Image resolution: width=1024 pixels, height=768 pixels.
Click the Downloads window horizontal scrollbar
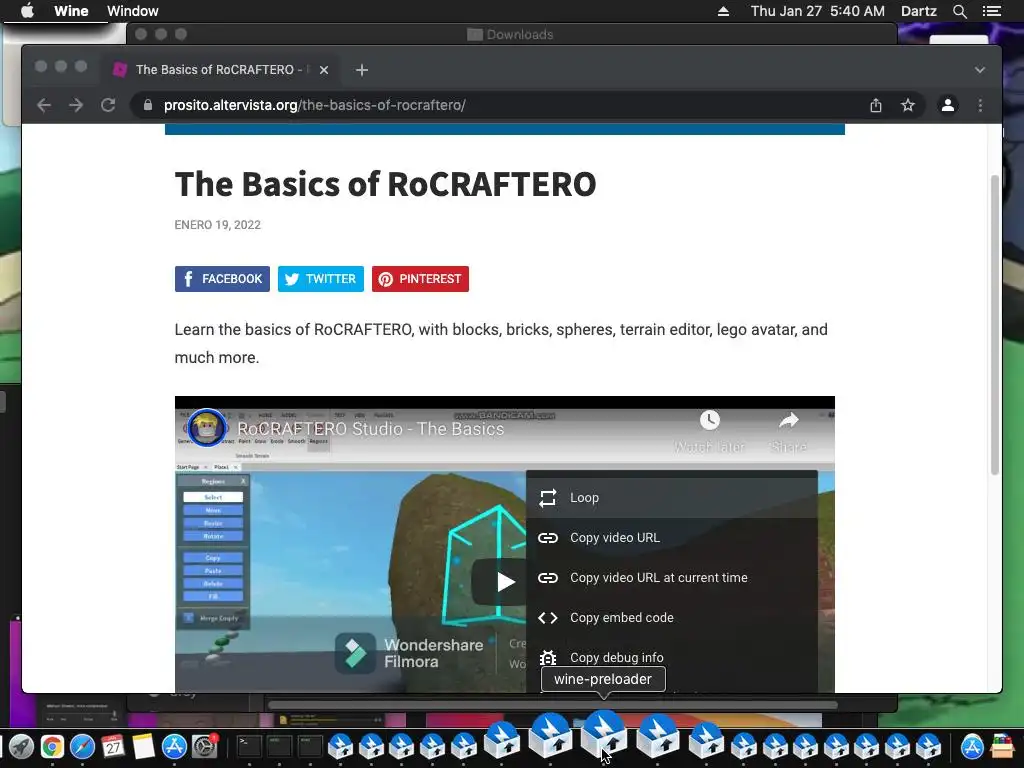point(552,705)
